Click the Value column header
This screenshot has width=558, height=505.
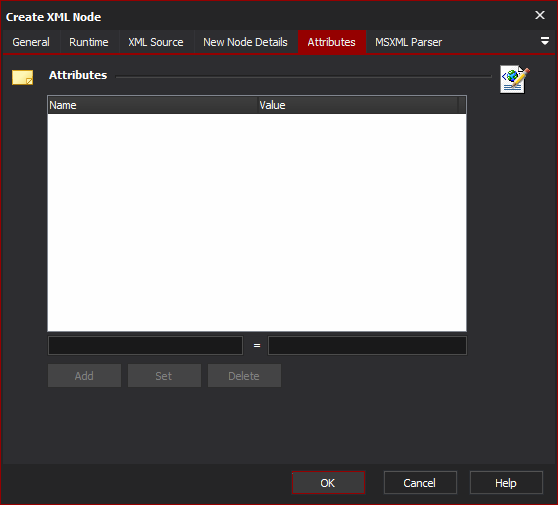pyautogui.click(x=358, y=105)
